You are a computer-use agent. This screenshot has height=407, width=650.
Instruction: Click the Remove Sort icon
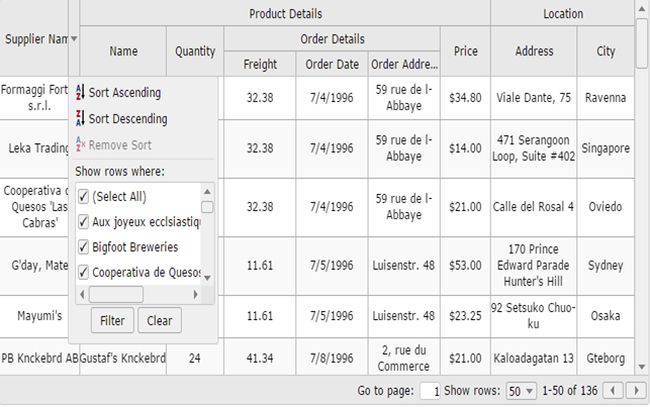click(x=80, y=144)
